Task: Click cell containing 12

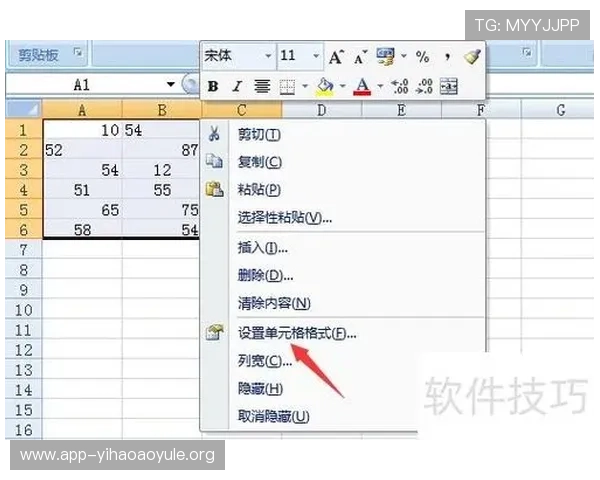Action: pos(161,170)
